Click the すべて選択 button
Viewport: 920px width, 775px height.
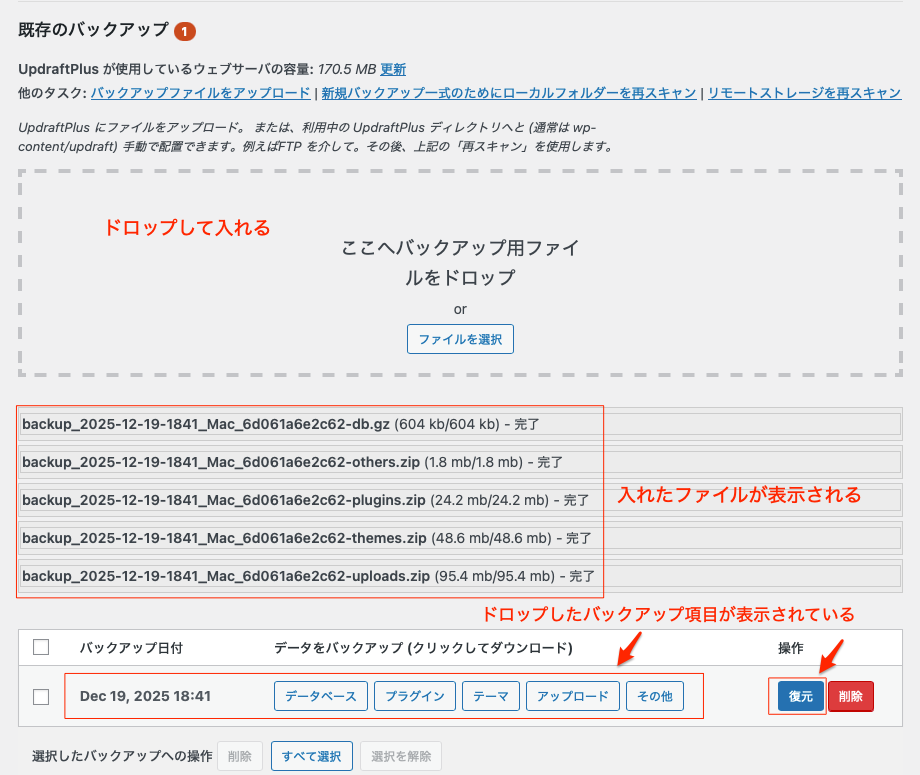click(311, 756)
